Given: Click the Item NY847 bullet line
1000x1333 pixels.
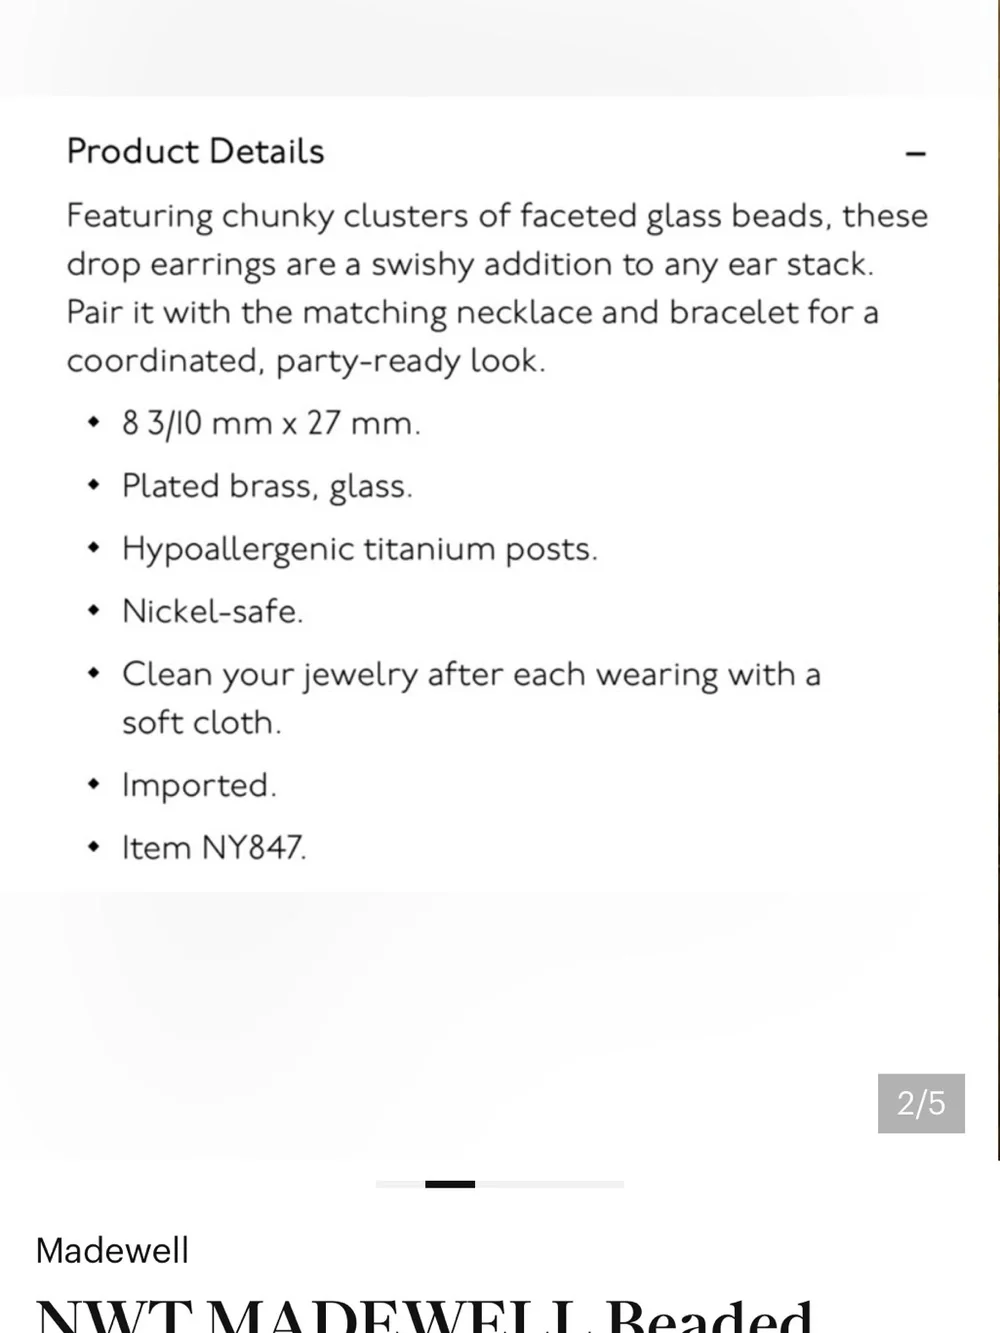Looking at the screenshot, I should tap(214, 848).
